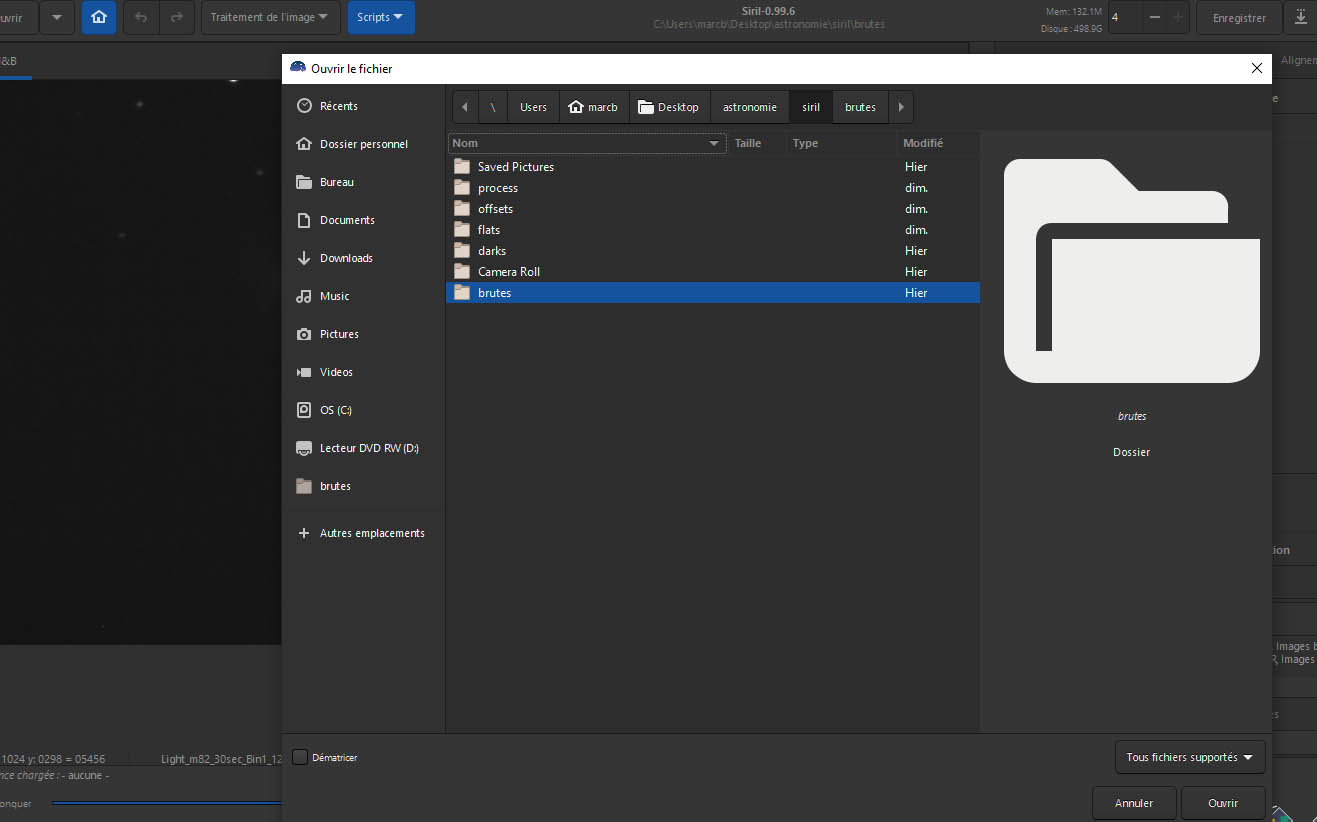Screen dimensions: 1317x822
Task: Enable the Dématricer checkbox
Action: pos(300,757)
